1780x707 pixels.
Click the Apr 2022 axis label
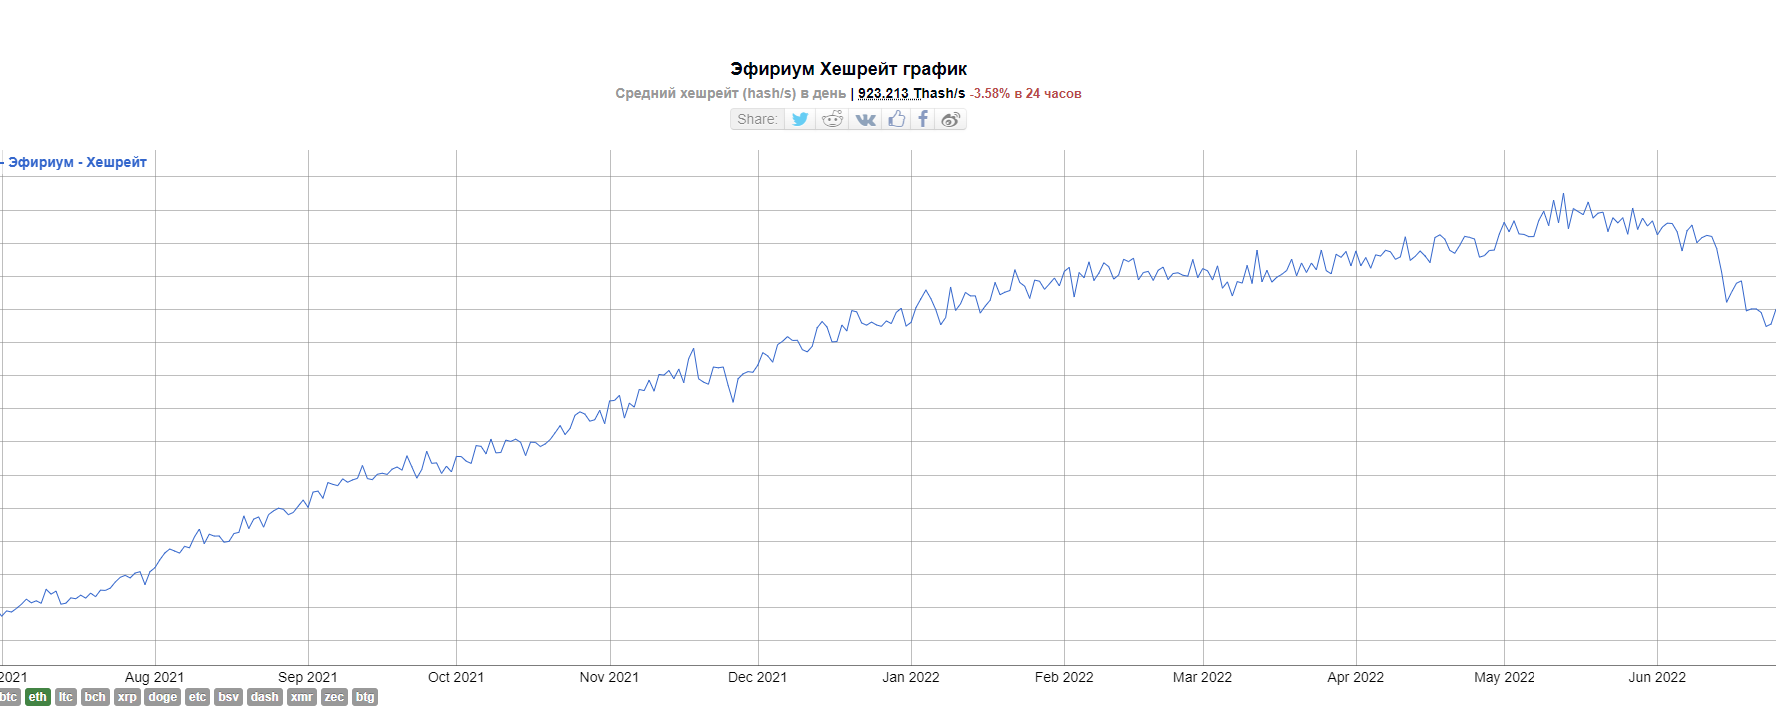click(1355, 677)
